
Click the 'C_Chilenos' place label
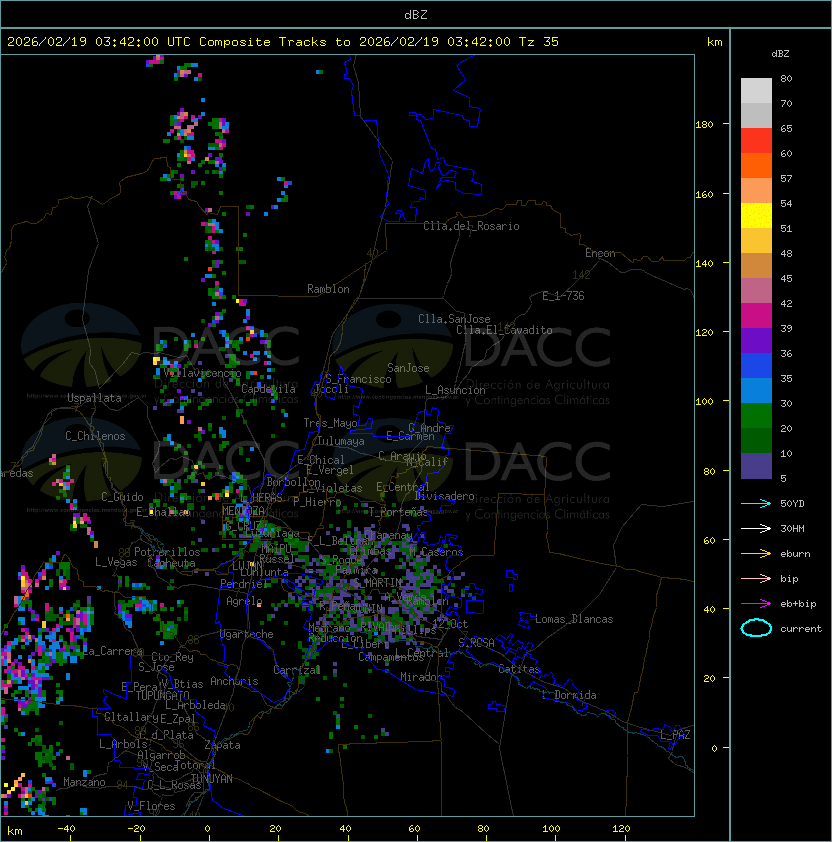tap(95, 436)
